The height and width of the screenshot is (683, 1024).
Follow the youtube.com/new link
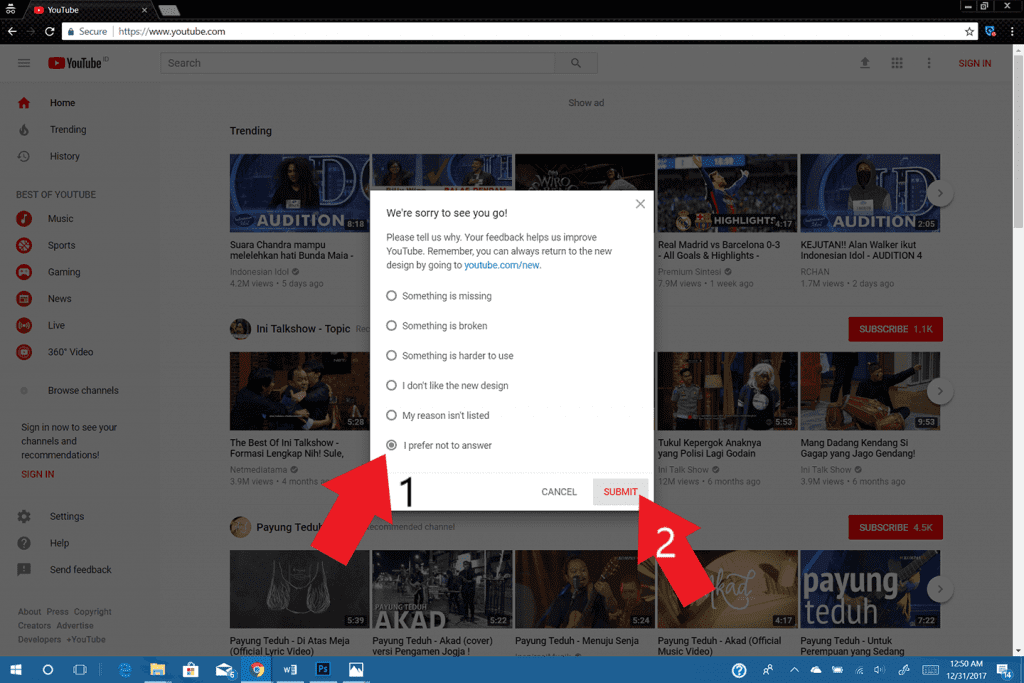pyautogui.click(x=502, y=265)
